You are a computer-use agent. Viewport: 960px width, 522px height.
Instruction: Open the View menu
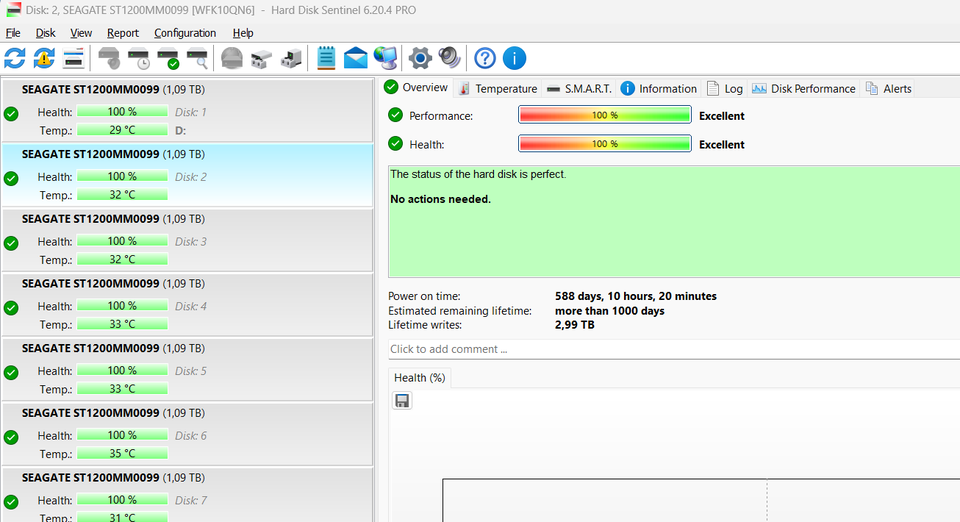click(x=81, y=33)
